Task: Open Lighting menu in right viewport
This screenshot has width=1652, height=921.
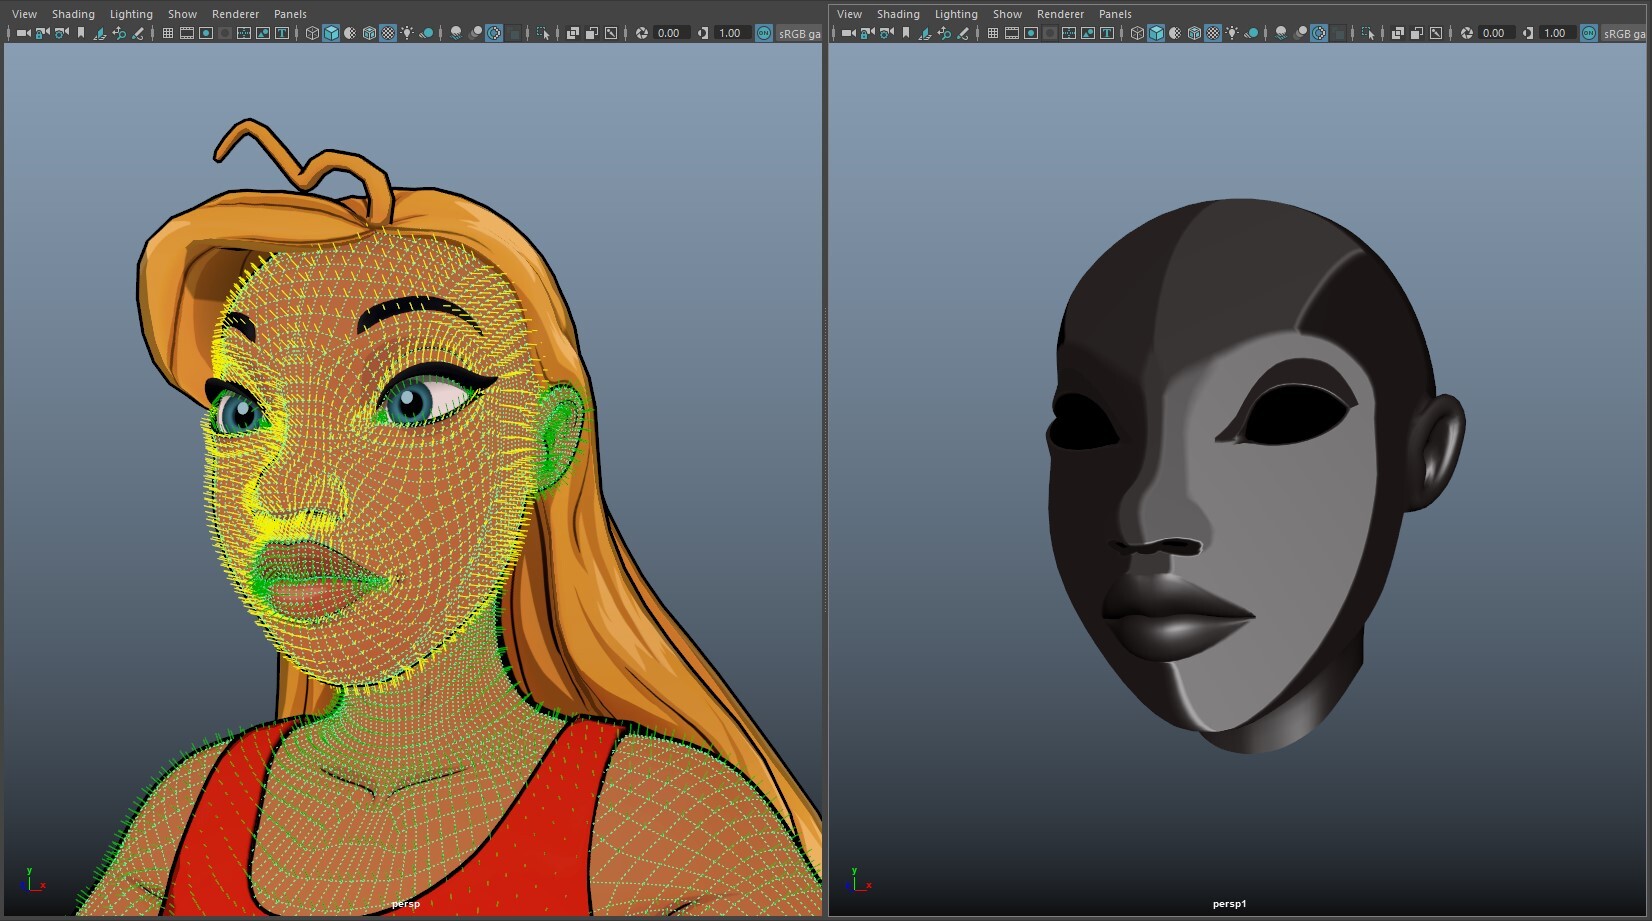Action: pyautogui.click(x=956, y=14)
